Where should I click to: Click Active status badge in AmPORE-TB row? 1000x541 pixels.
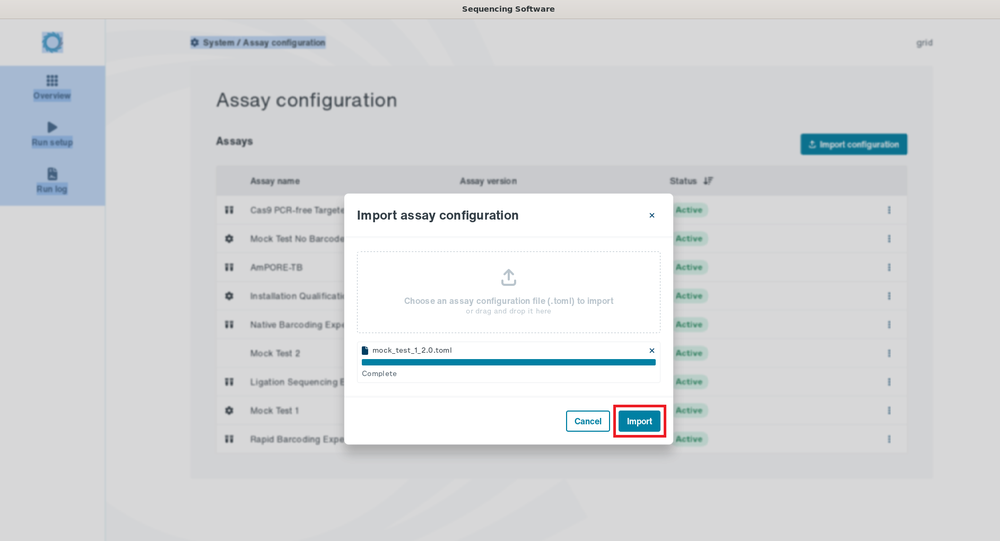tap(690, 267)
